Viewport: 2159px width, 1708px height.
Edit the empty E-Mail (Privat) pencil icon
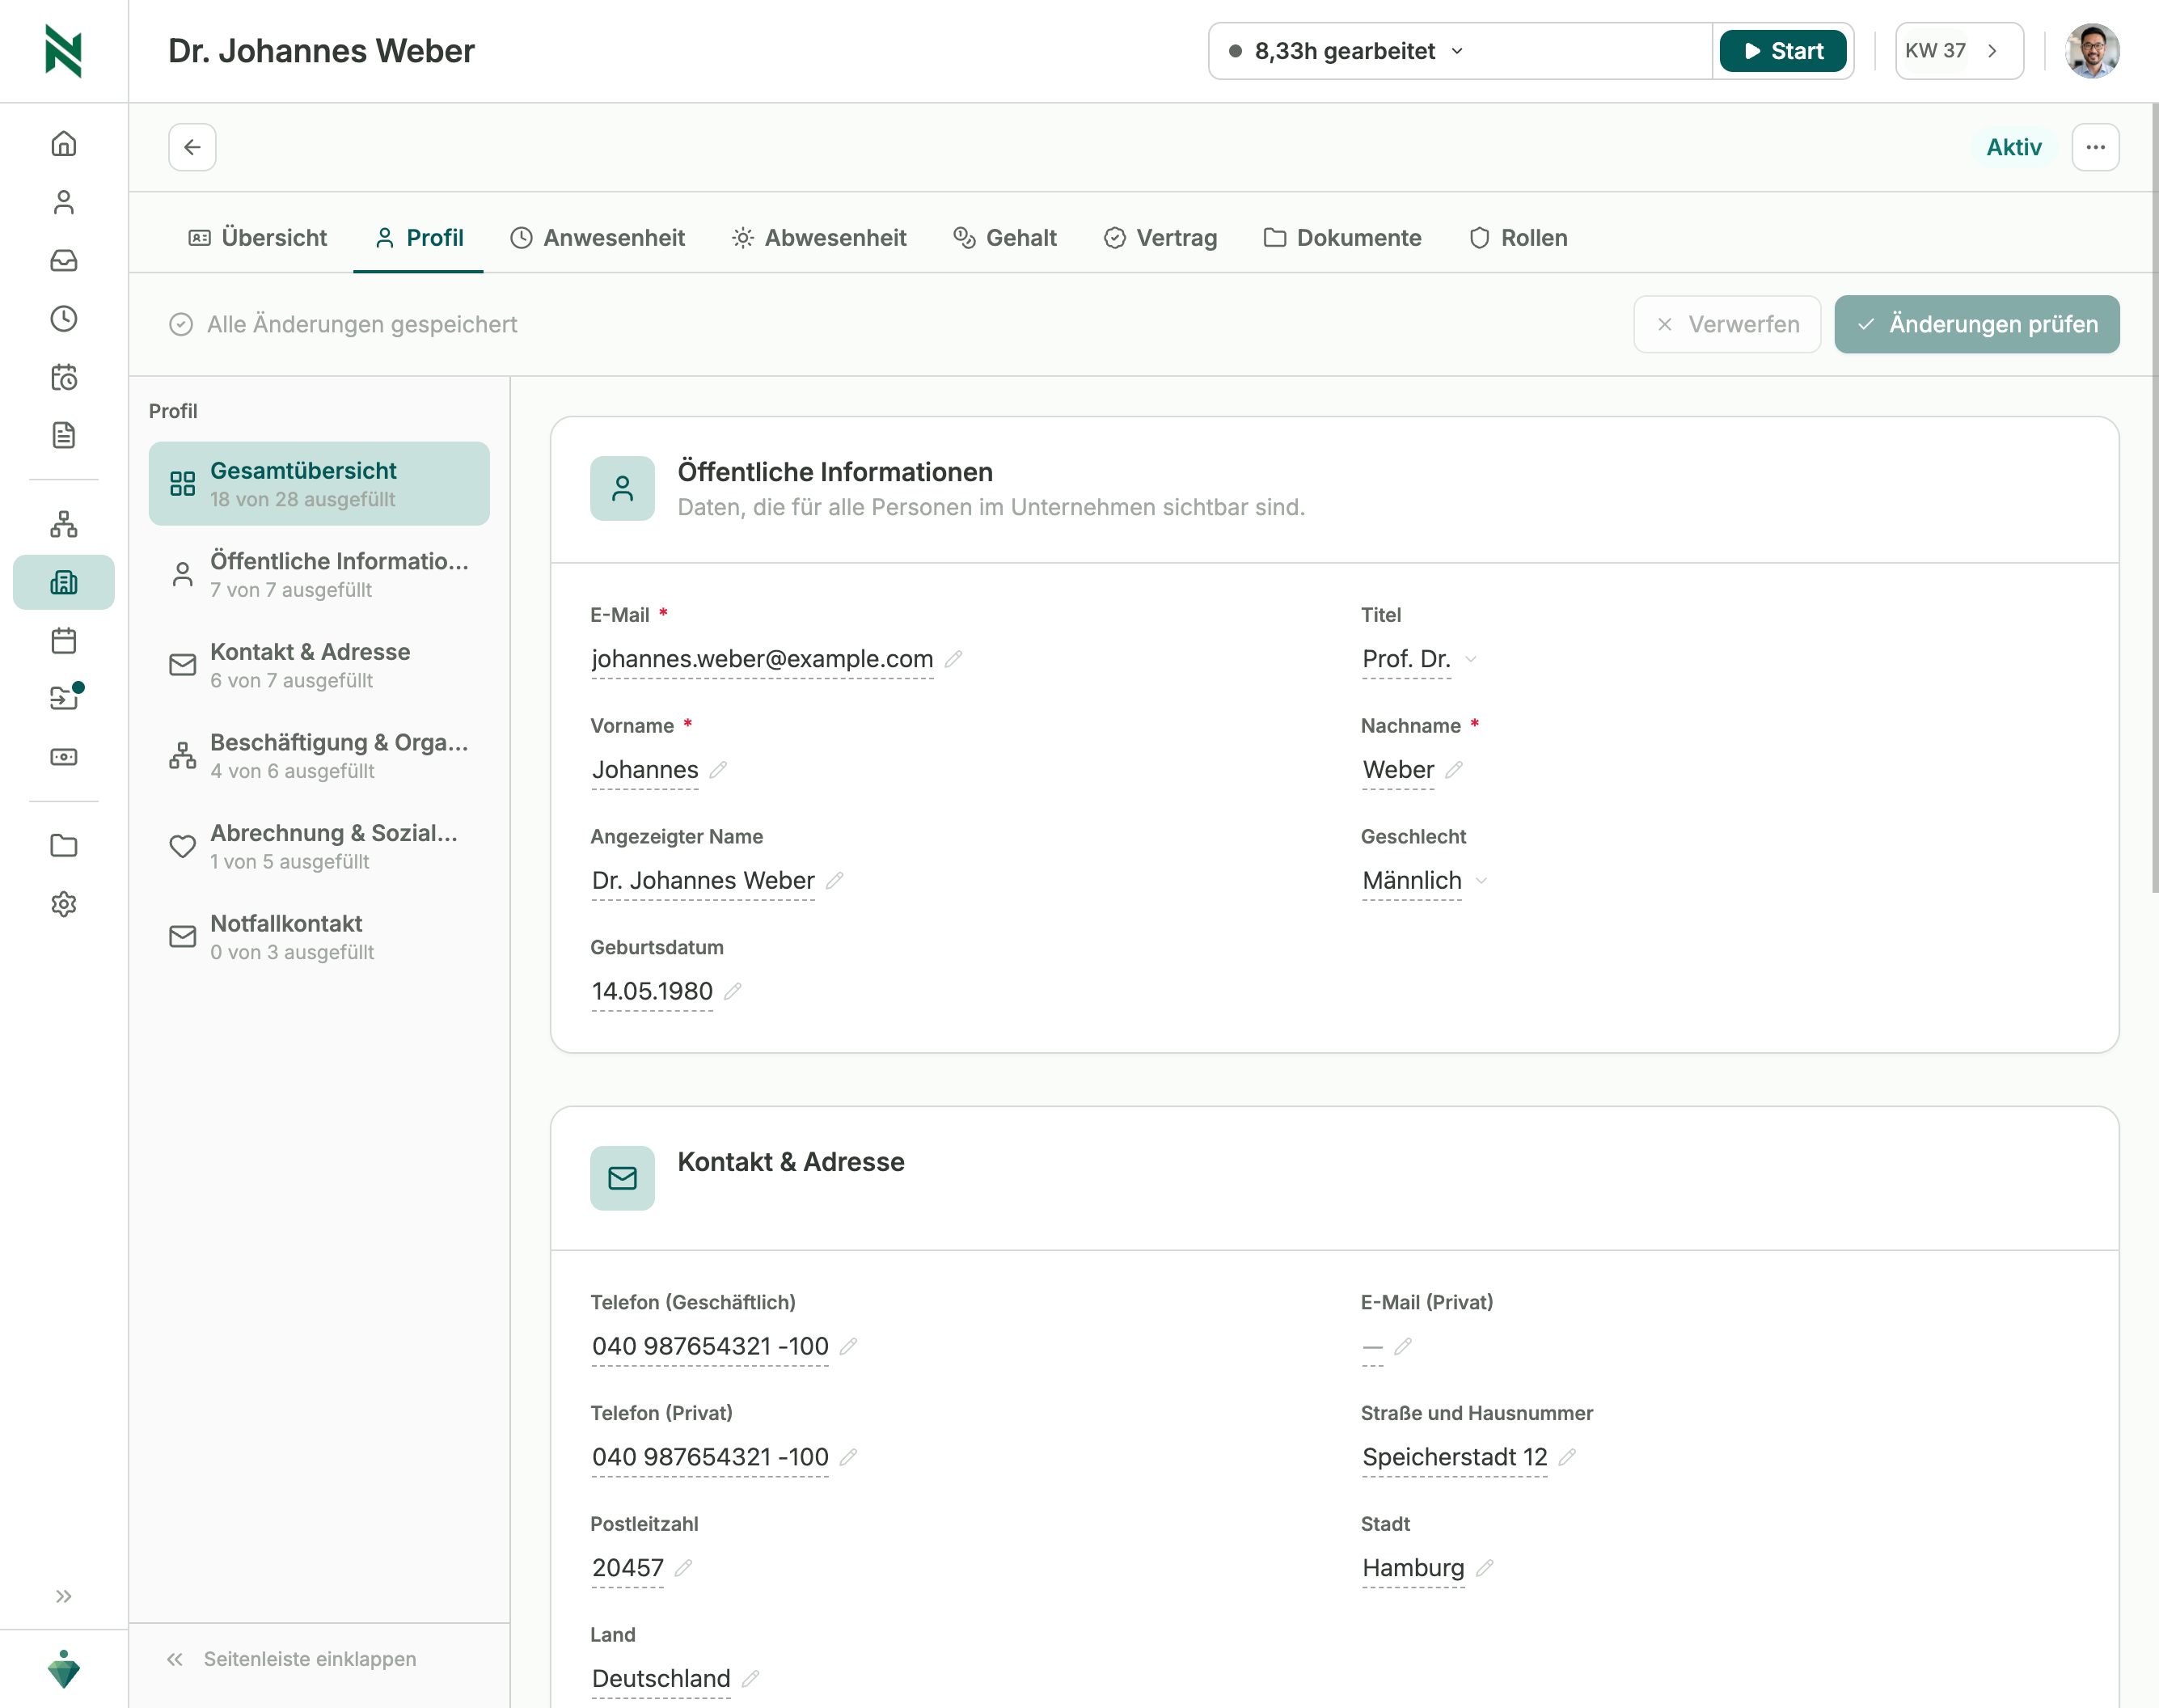[1403, 1346]
